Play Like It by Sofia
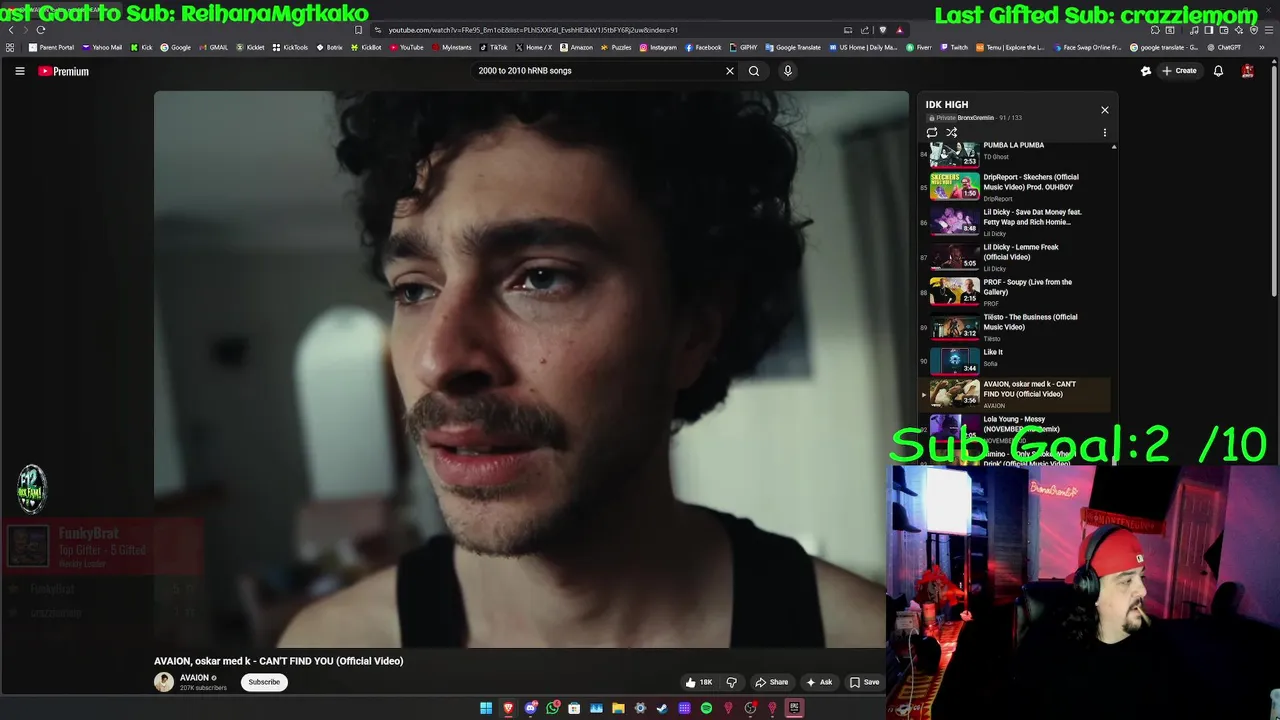 [1014, 360]
